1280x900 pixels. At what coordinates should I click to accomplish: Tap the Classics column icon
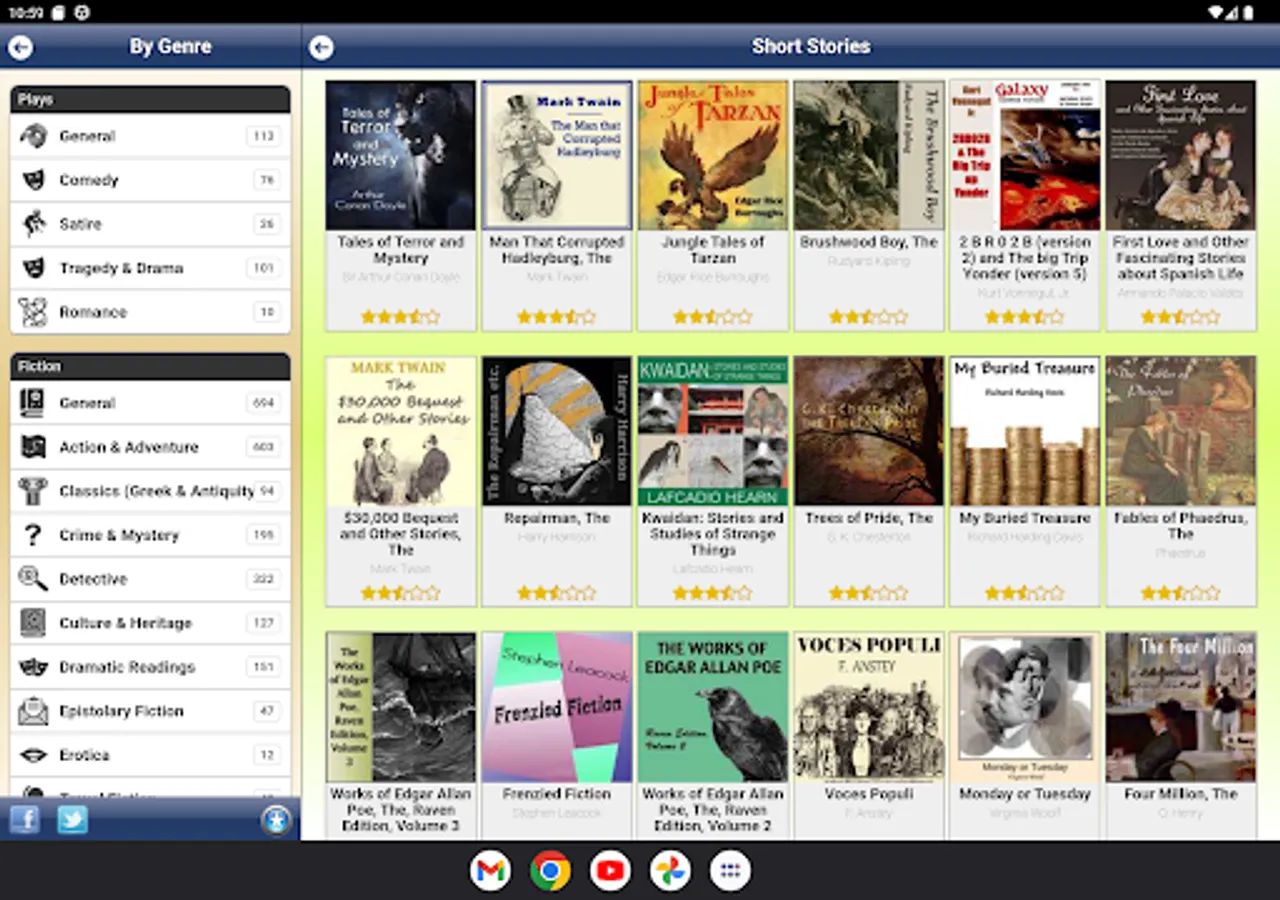click(33, 491)
